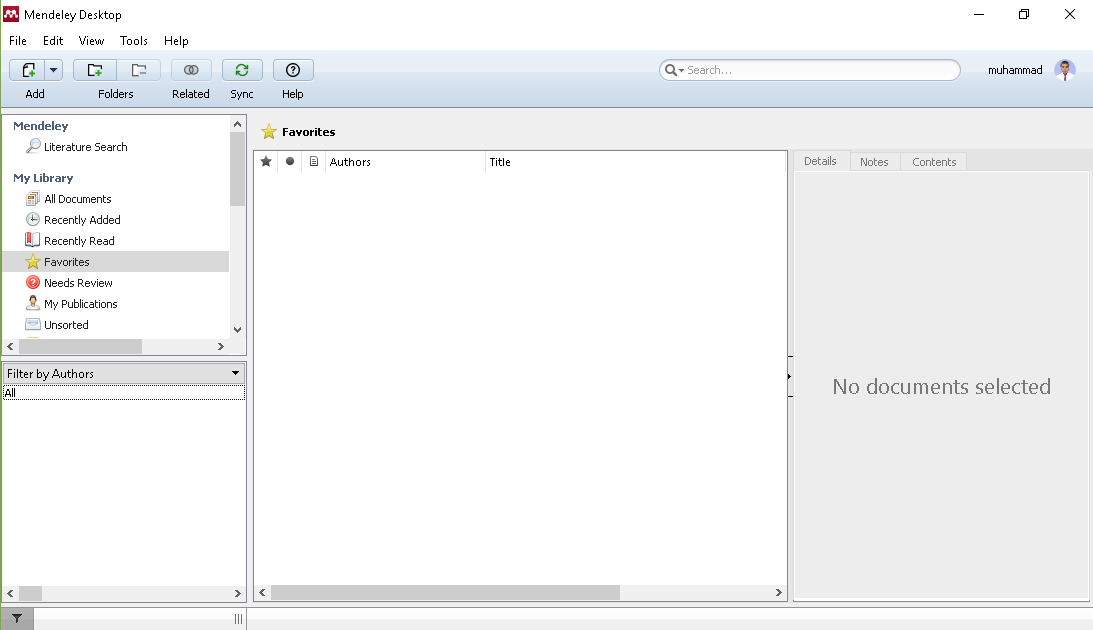This screenshot has height=630, width=1093.
Task: Click the remove folder icon
Action: 139,70
